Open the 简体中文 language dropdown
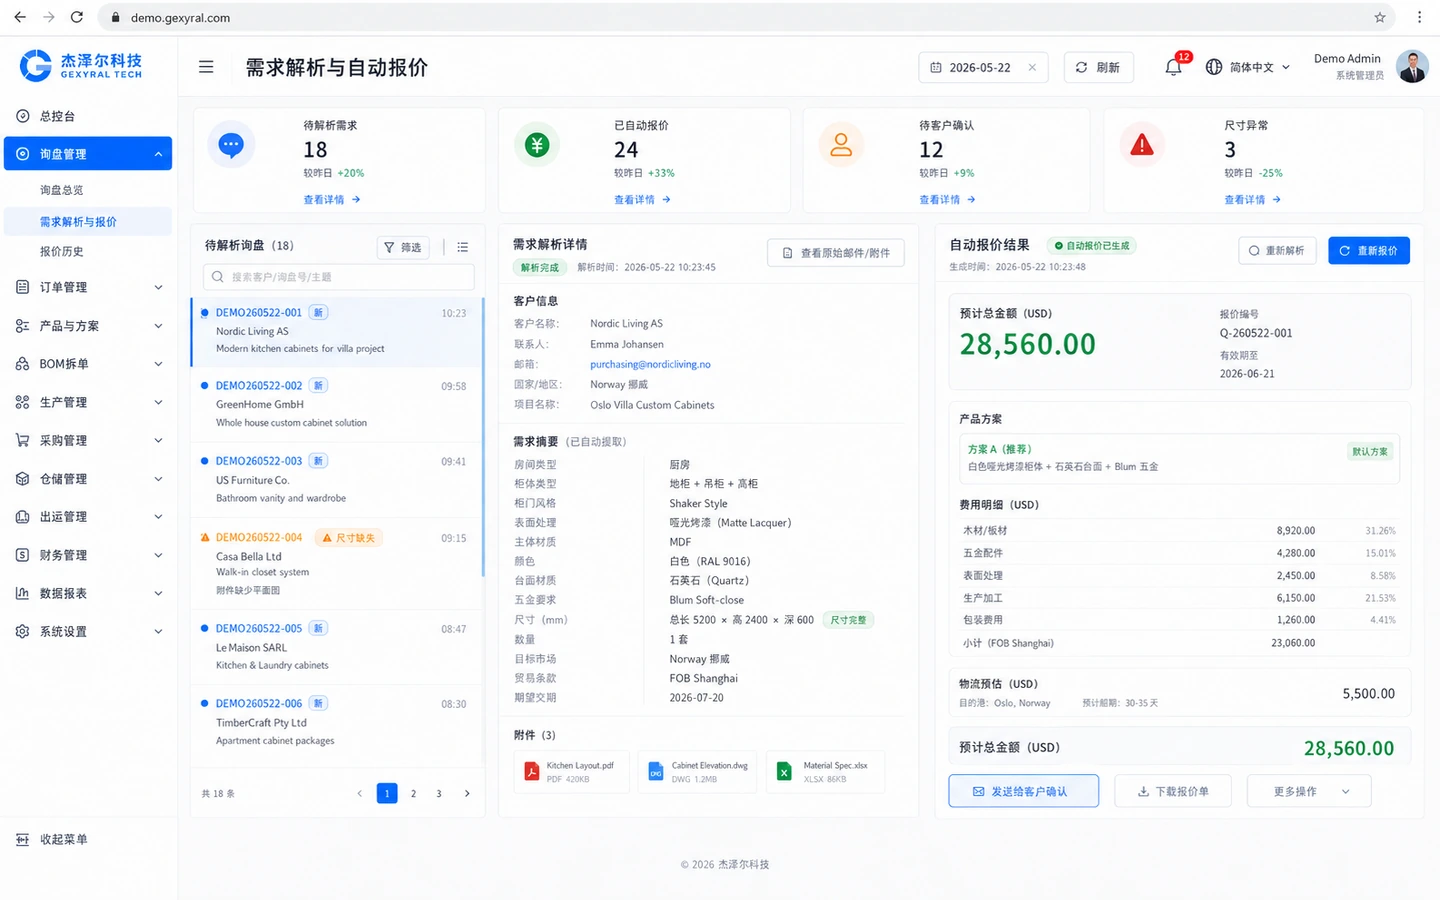This screenshot has width=1440, height=900. coord(1248,67)
